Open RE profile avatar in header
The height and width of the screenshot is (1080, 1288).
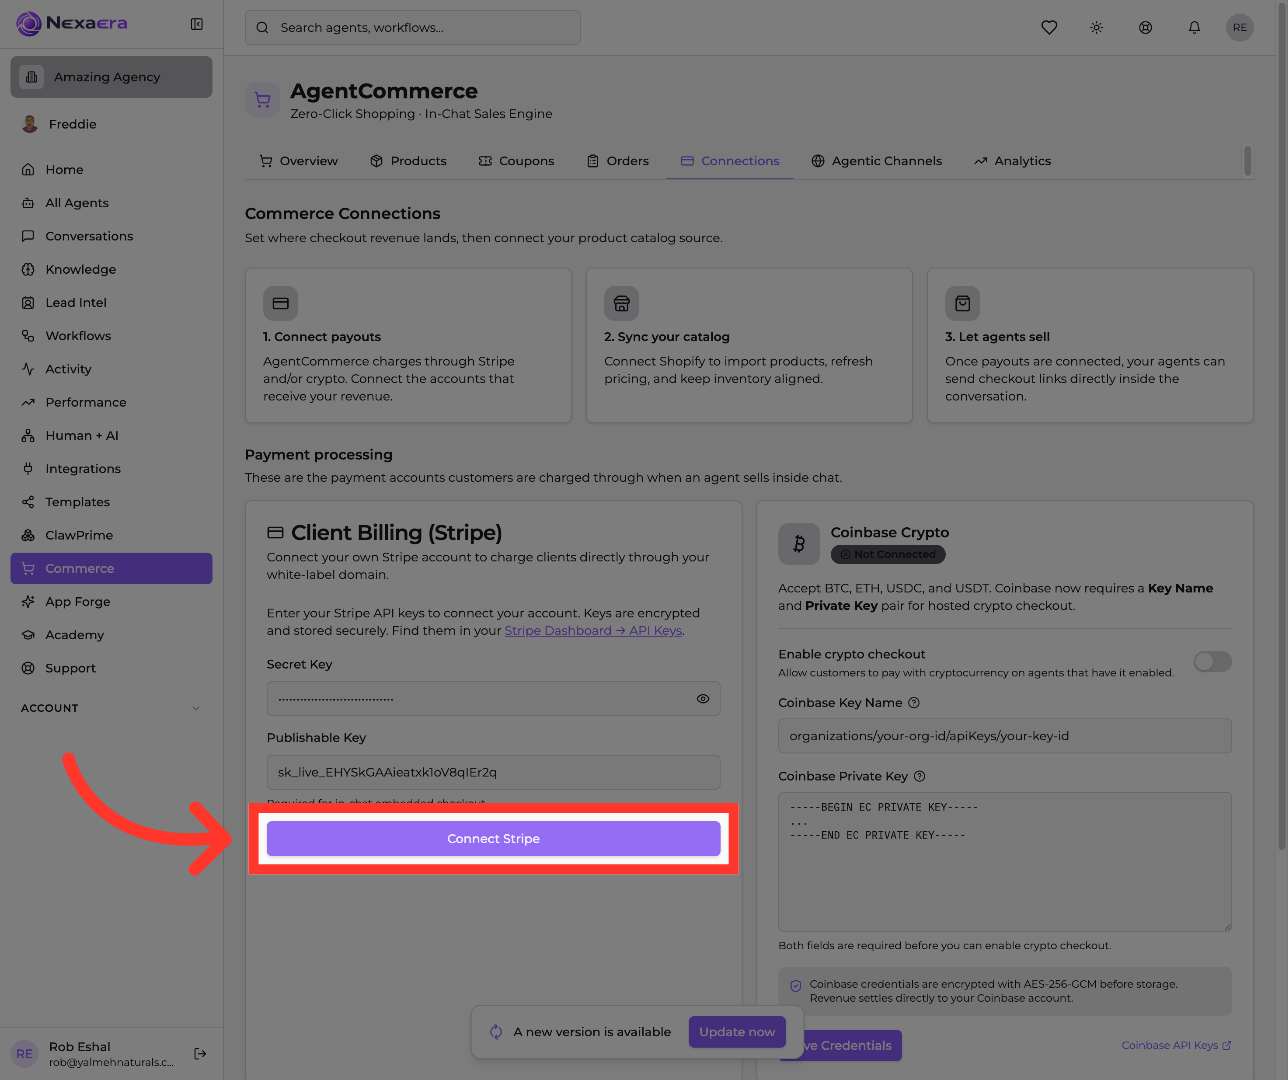[x=1240, y=28]
